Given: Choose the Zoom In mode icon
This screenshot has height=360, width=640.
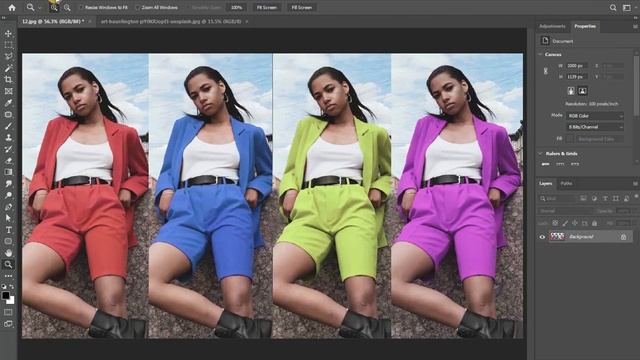Looking at the screenshot, I should (54, 7).
